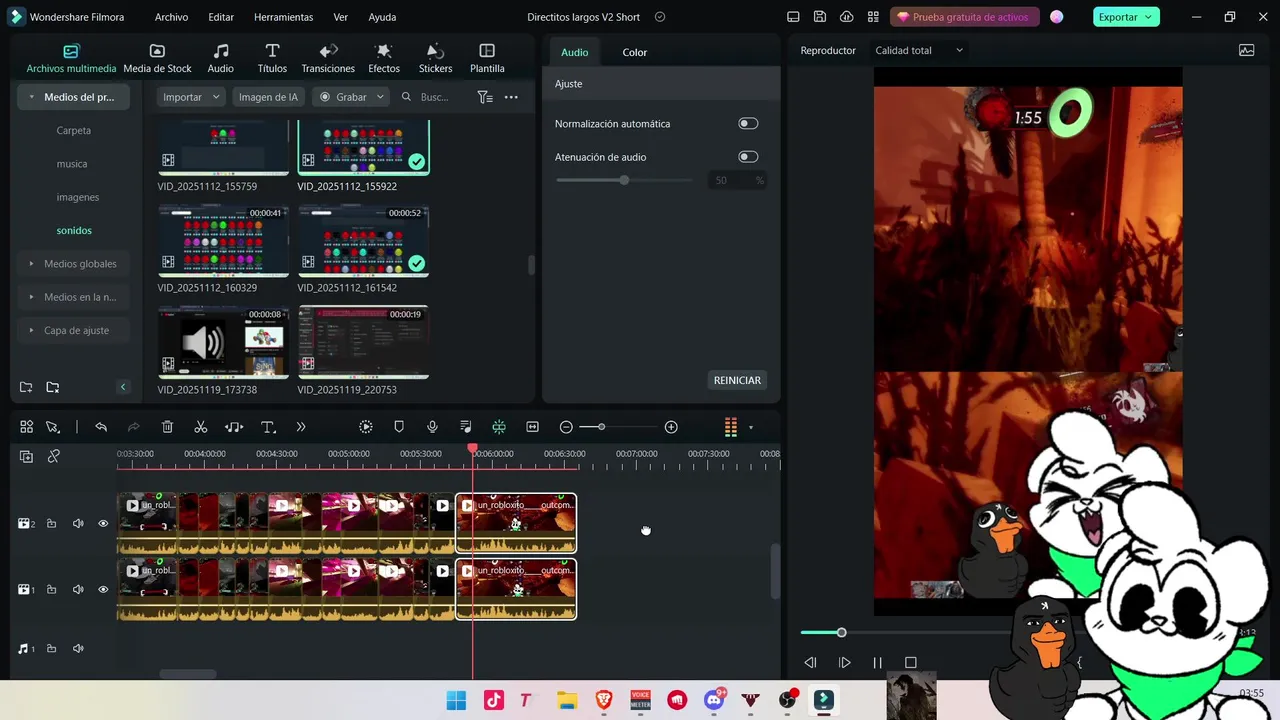Click the audio mixer playlist icon

[465, 427]
